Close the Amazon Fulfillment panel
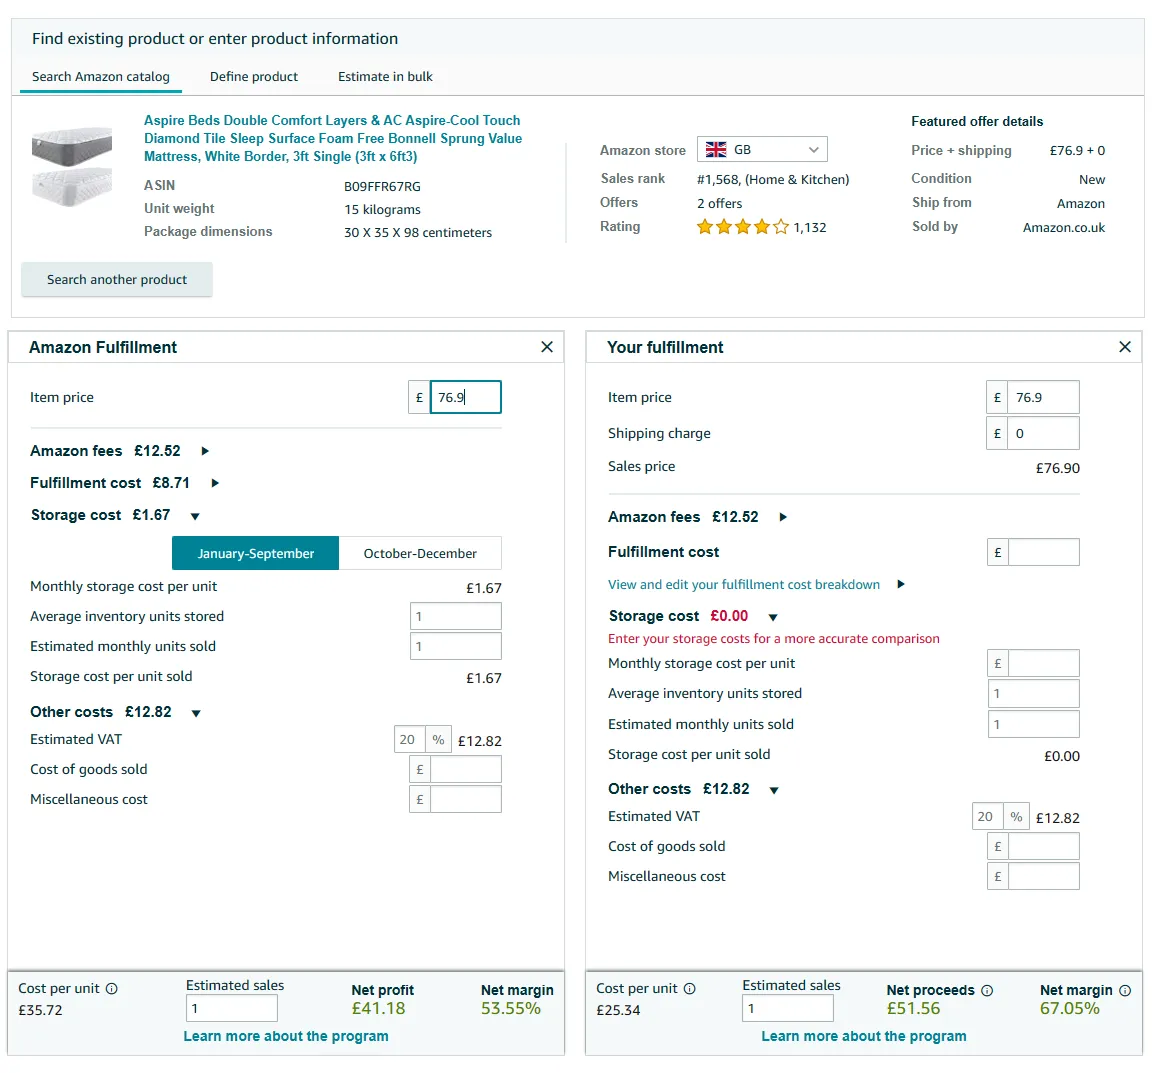Image resolution: width=1156 pixels, height=1073 pixels. [547, 347]
